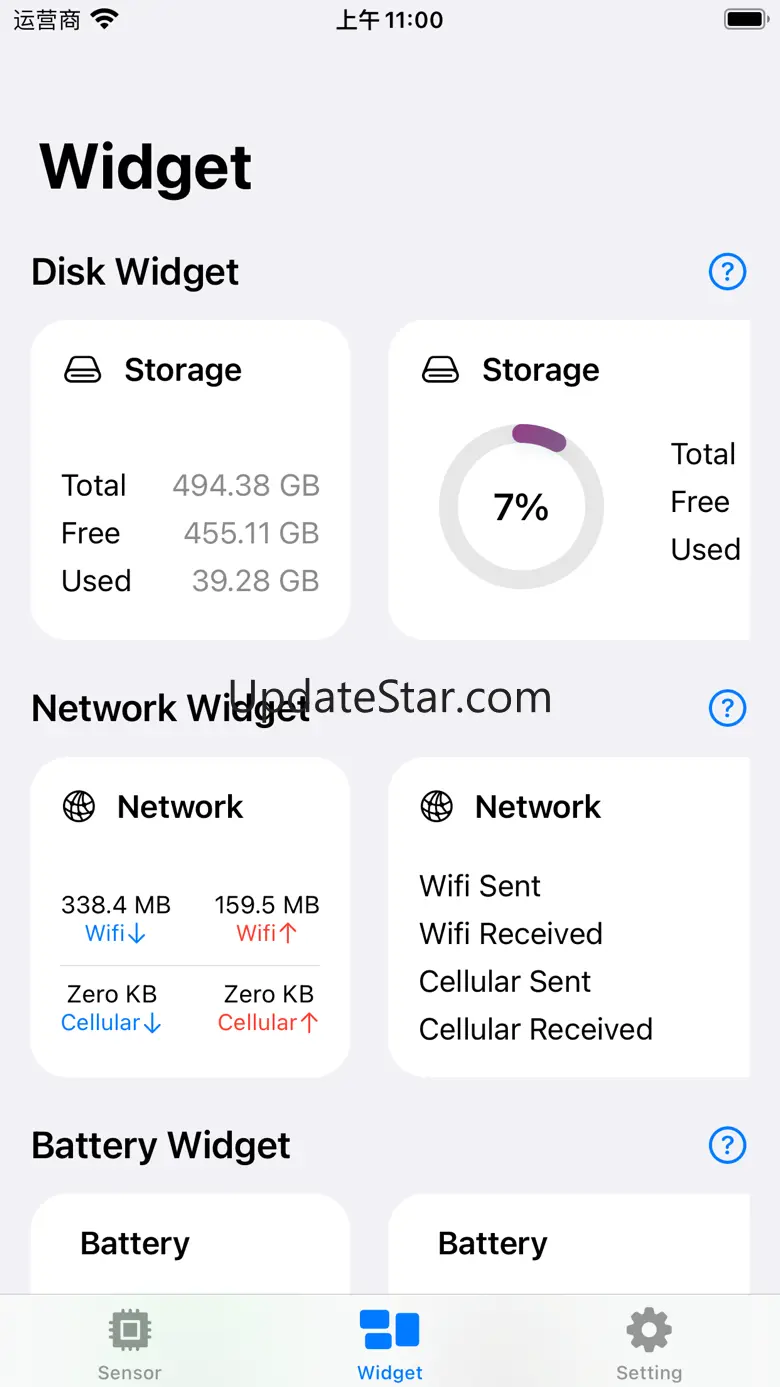The height and width of the screenshot is (1387, 780).
Task: Open help for Disk Widget section
Action: [x=727, y=271]
